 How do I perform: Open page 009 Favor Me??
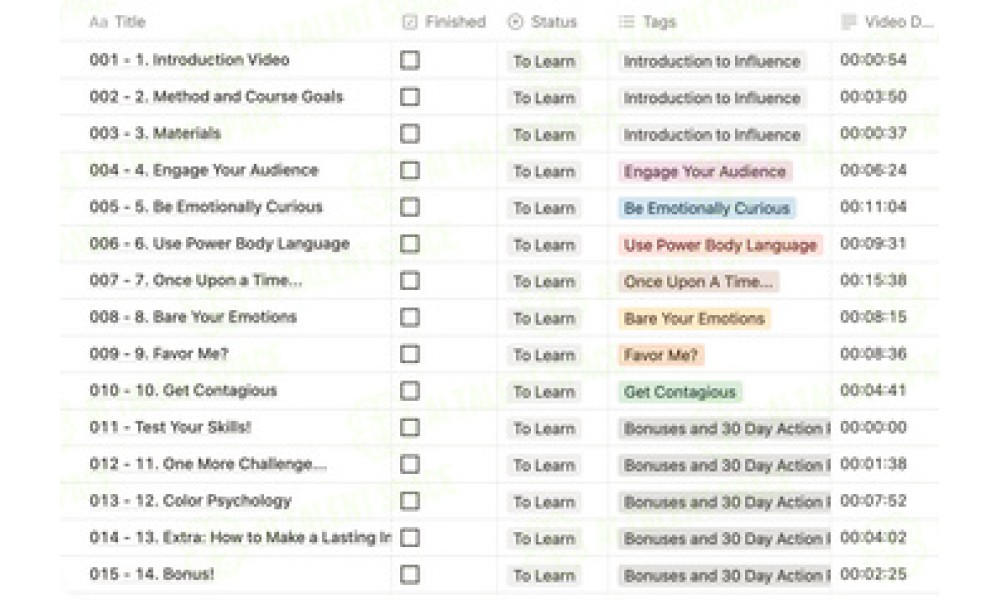159,354
